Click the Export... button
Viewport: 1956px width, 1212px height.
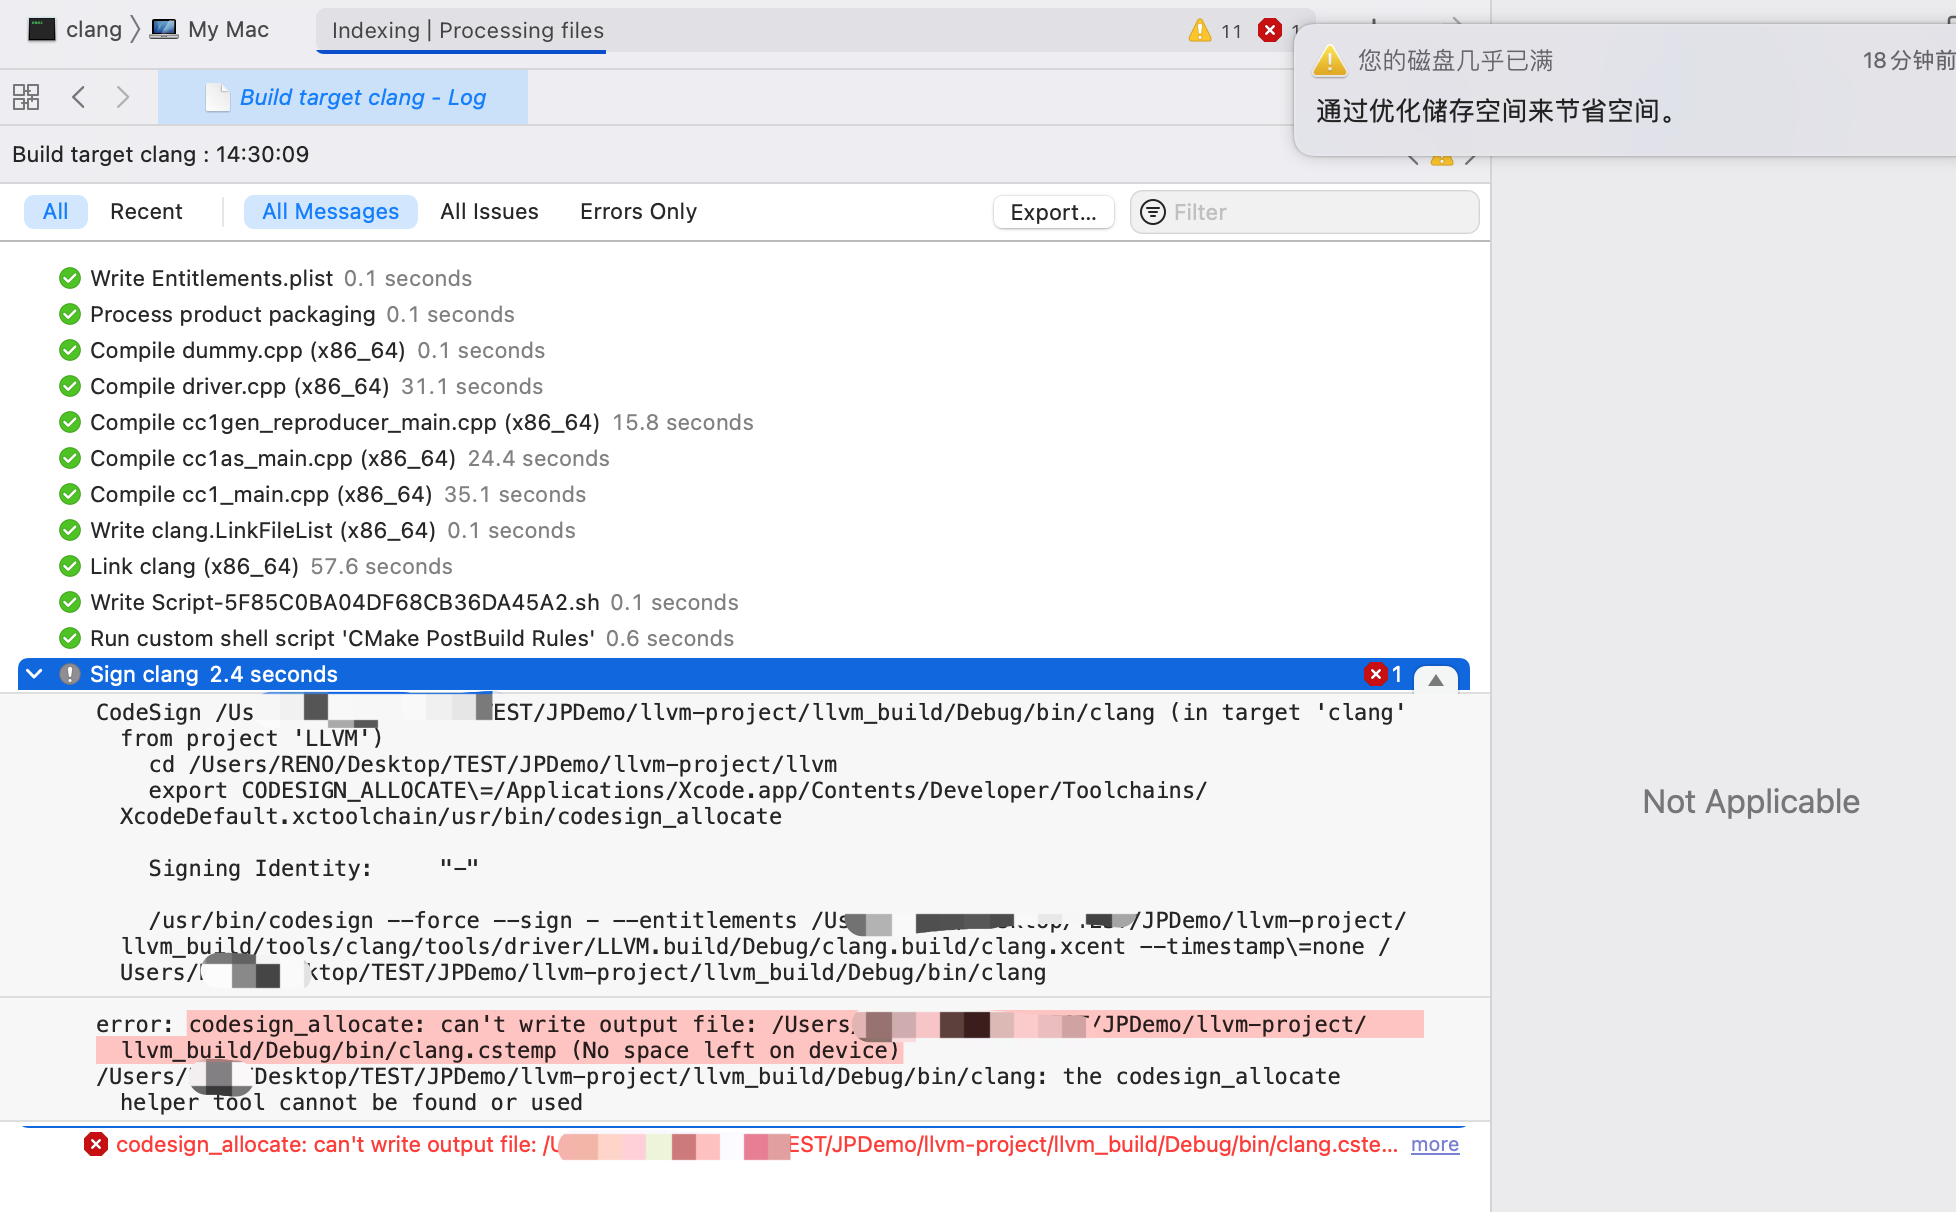tap(1053, 212)
